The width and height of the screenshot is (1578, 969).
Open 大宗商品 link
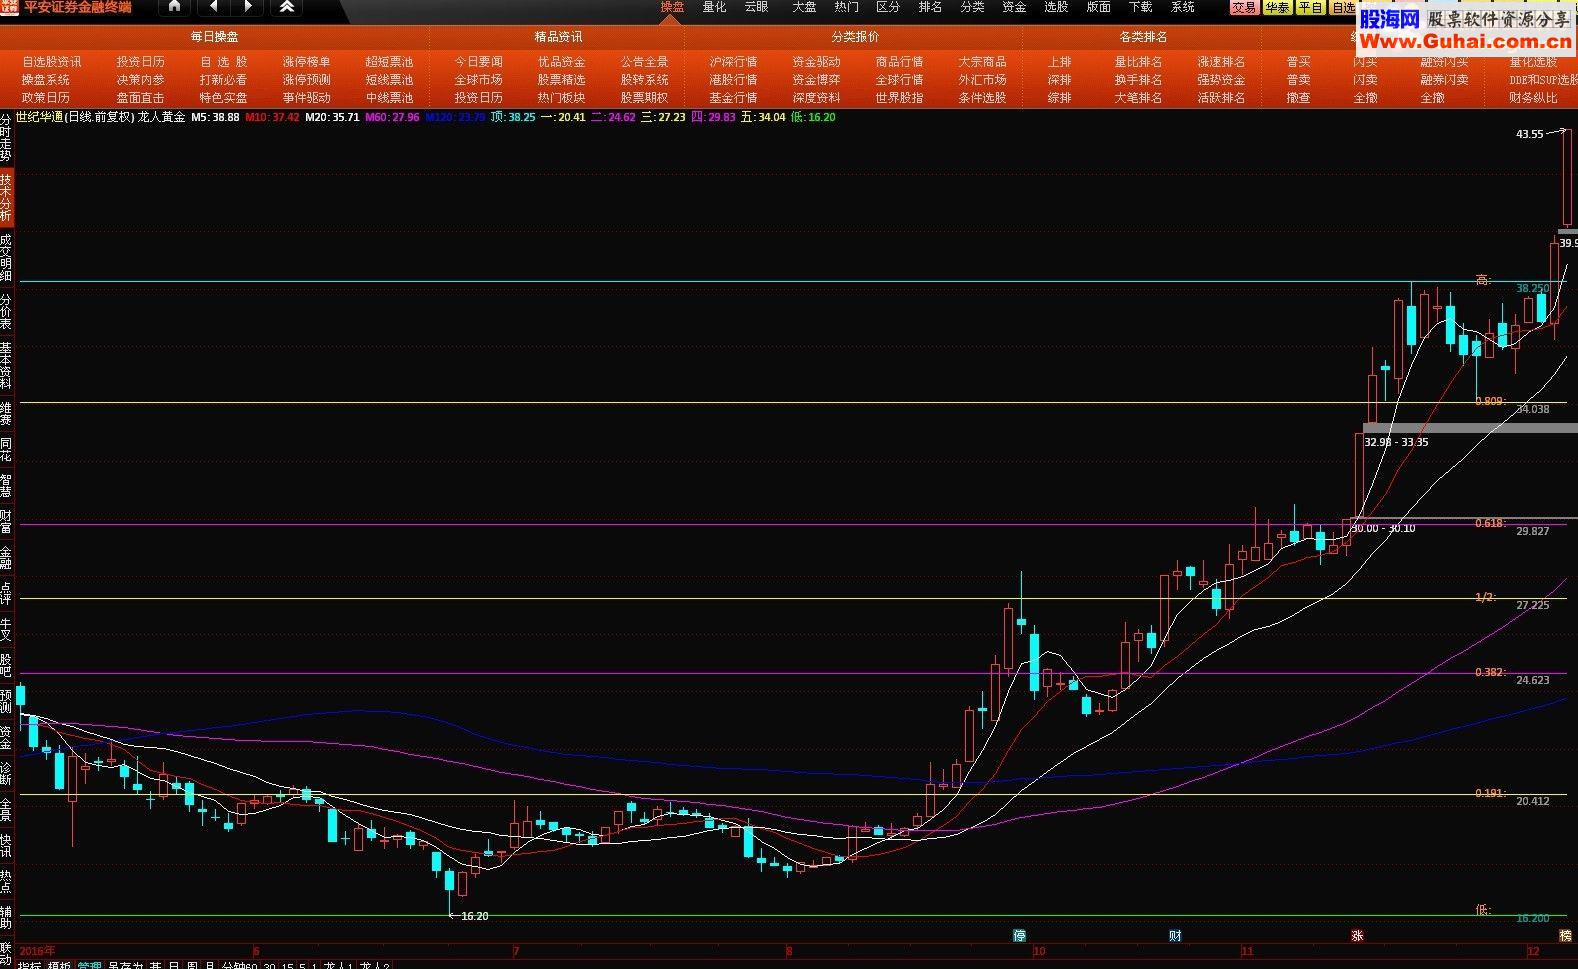[x=982, y=62]
